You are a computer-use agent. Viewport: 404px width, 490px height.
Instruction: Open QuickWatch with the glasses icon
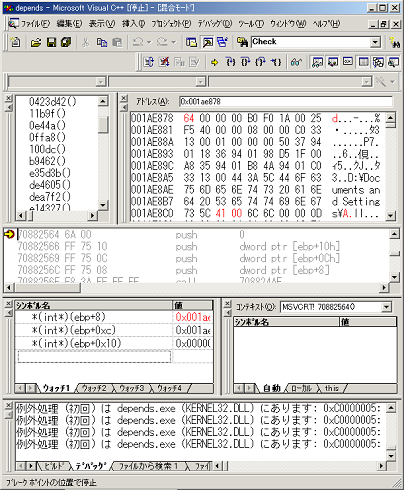(296, 62)
